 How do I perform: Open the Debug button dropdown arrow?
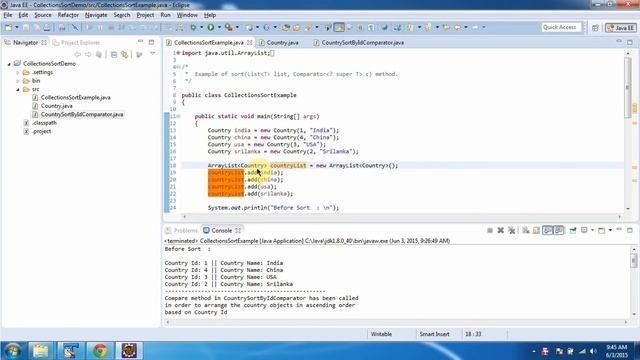pos(201,27)
